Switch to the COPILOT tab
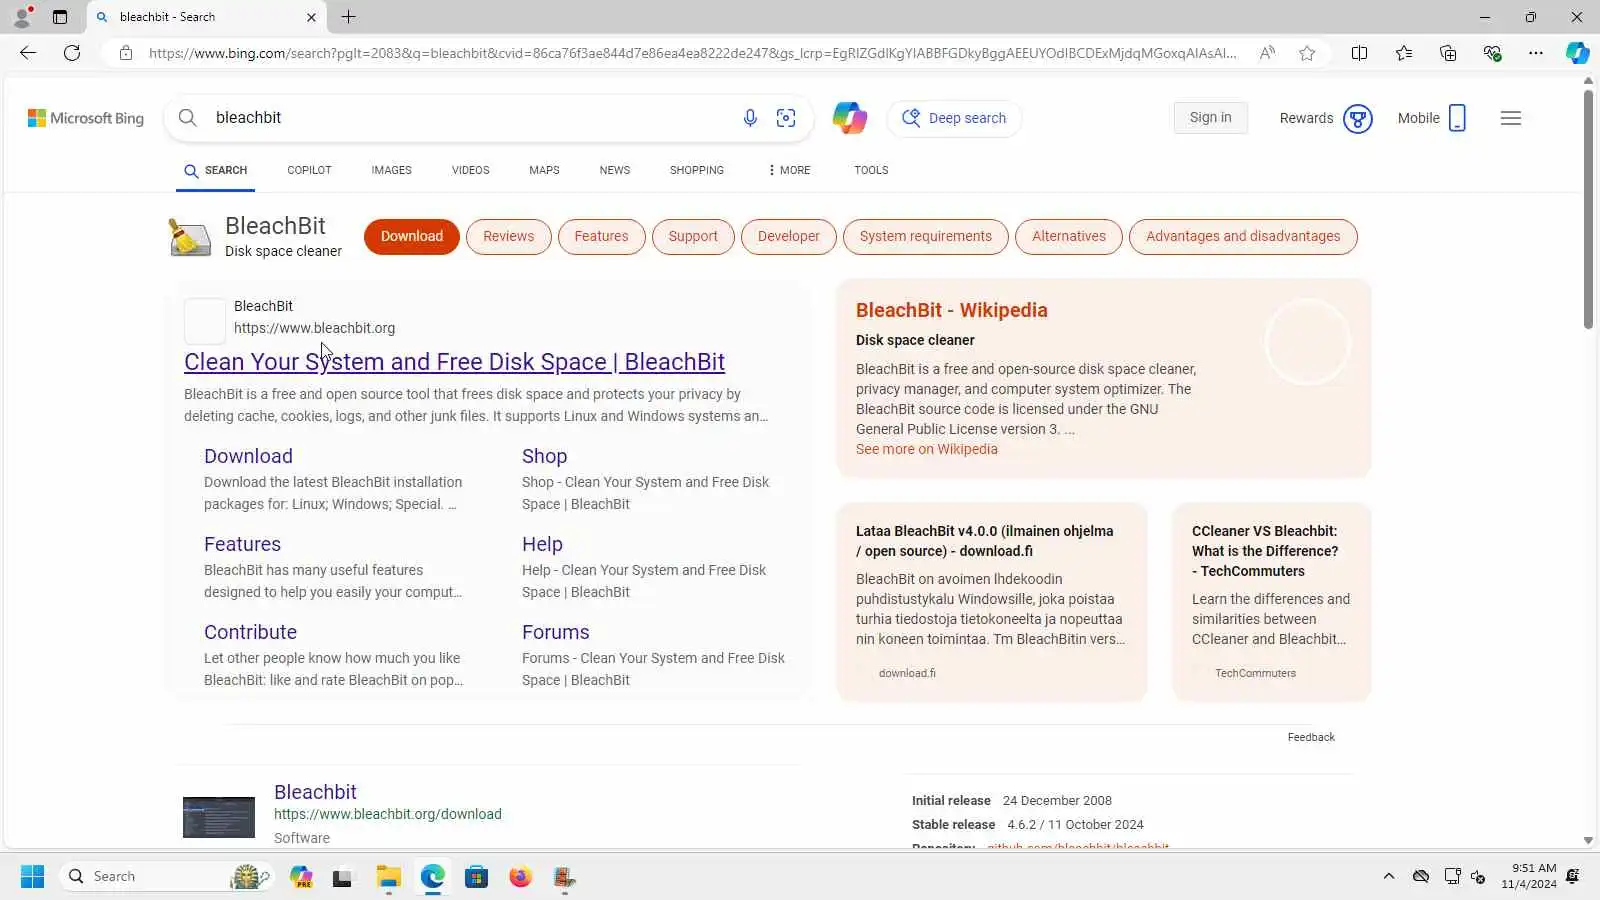 [x=309, y=170]
